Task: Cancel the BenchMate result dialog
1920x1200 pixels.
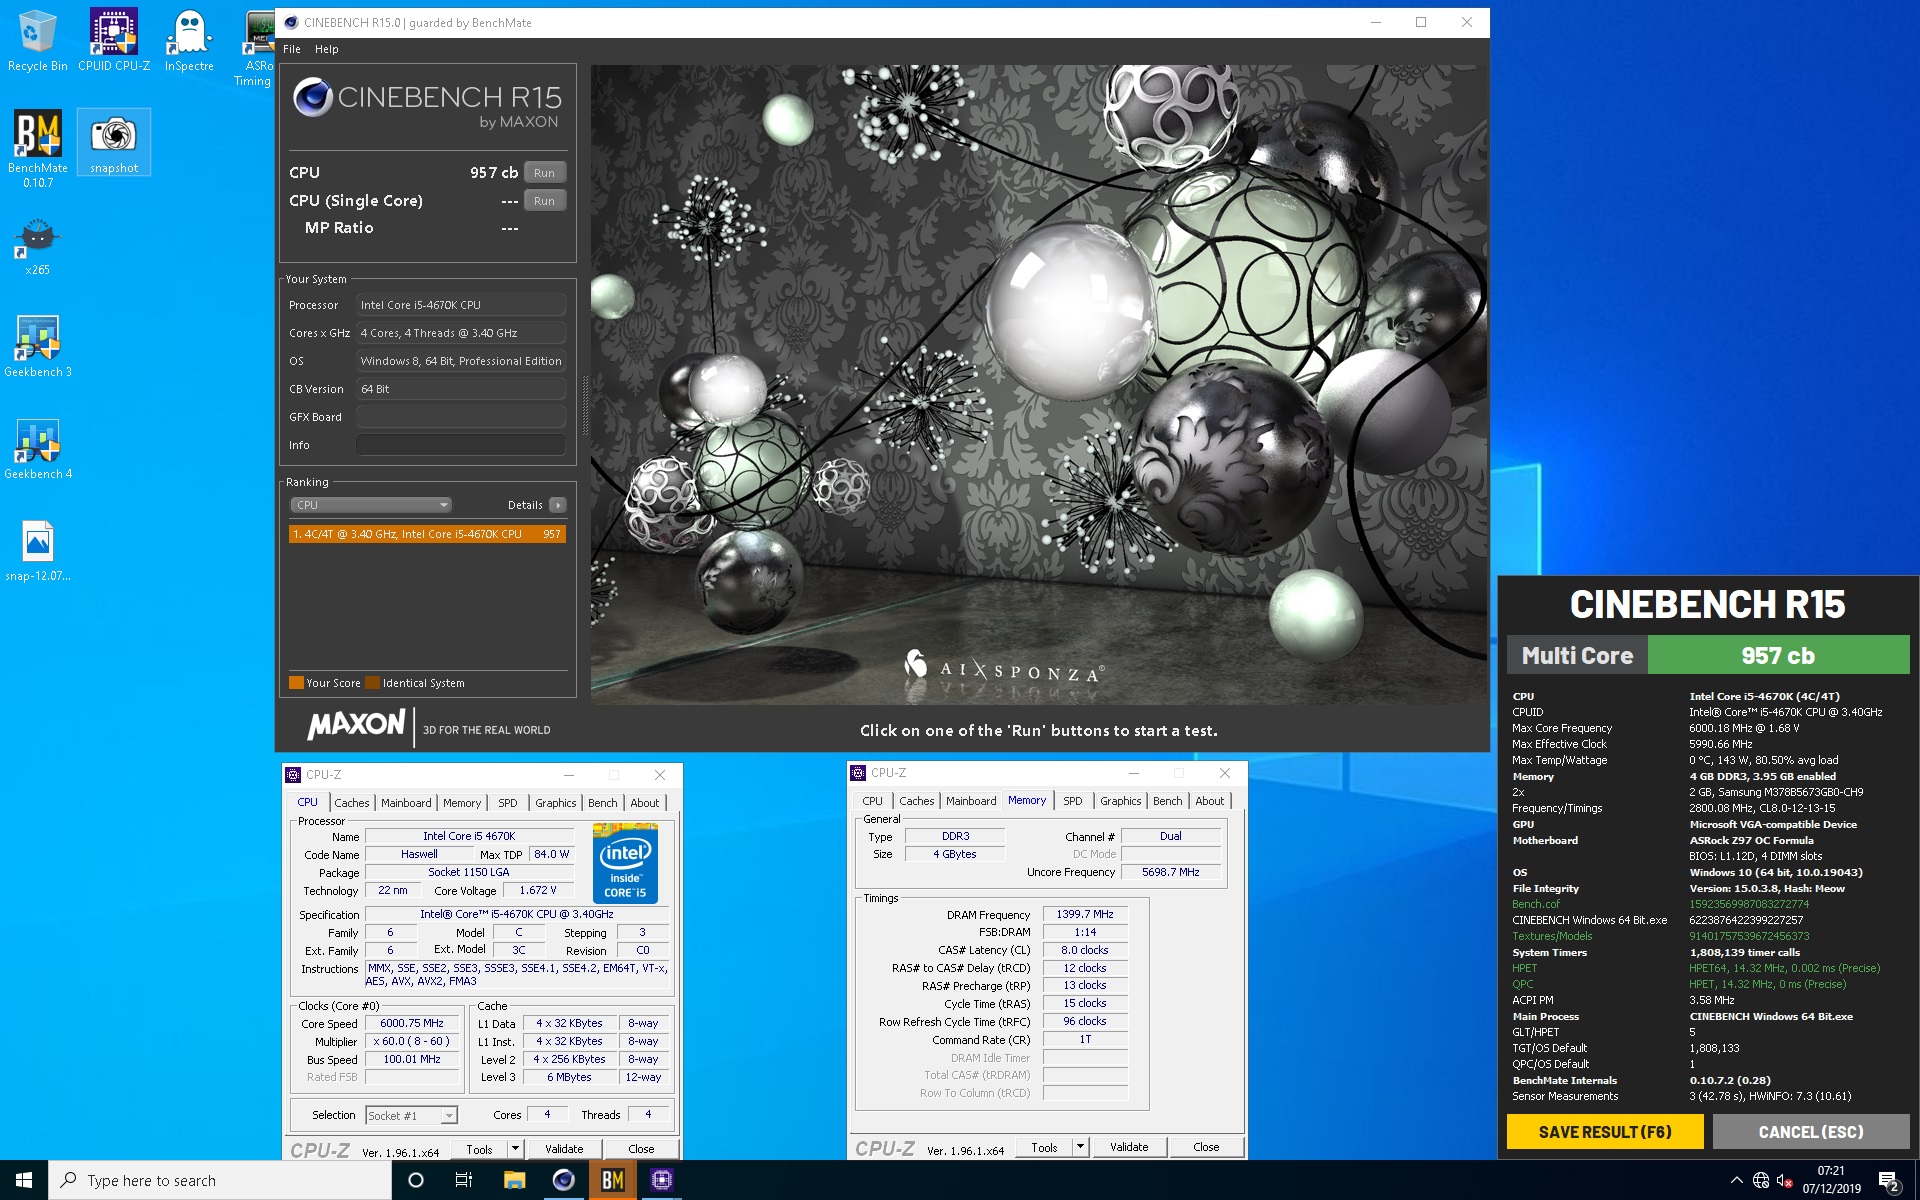Action: pos(1811,1132)
